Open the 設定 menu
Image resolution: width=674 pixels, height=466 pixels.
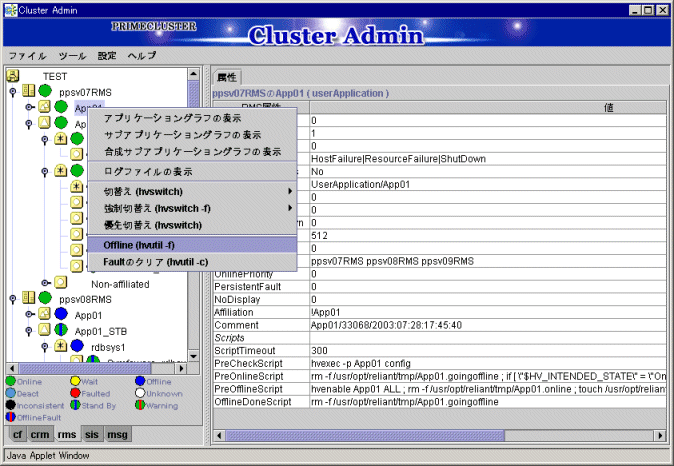[x=107, y=56]
